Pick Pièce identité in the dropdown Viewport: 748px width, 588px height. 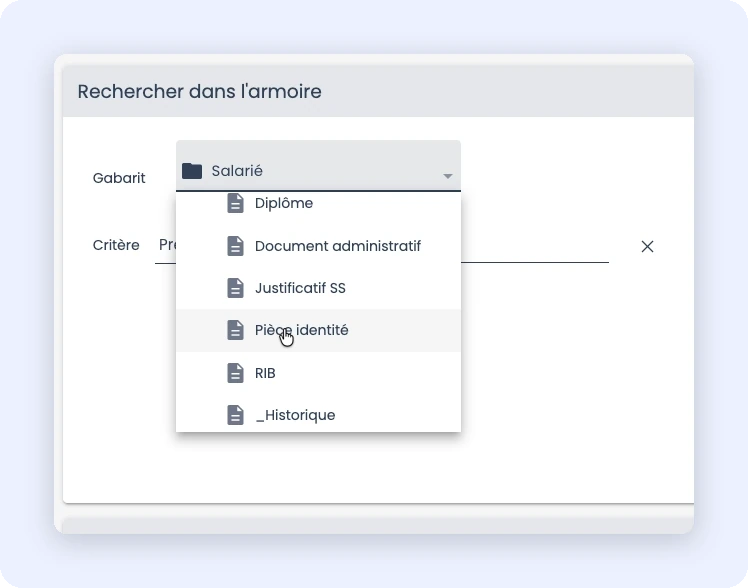(318, 330)
